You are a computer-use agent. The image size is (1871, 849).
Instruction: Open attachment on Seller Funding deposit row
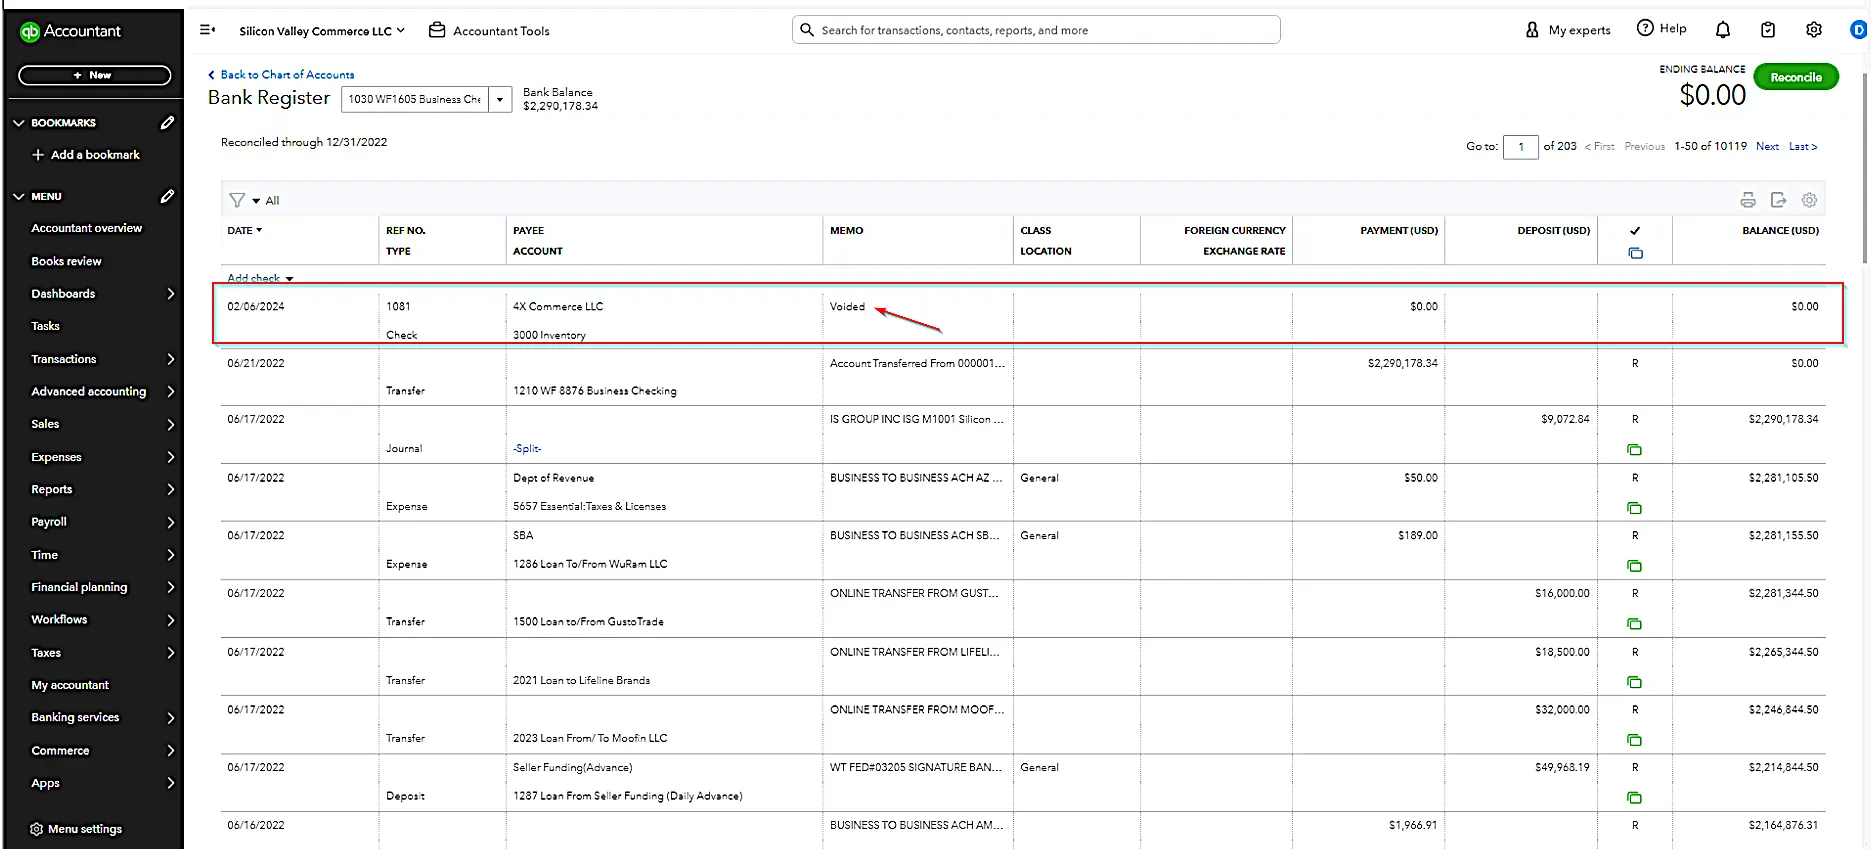1635,798
